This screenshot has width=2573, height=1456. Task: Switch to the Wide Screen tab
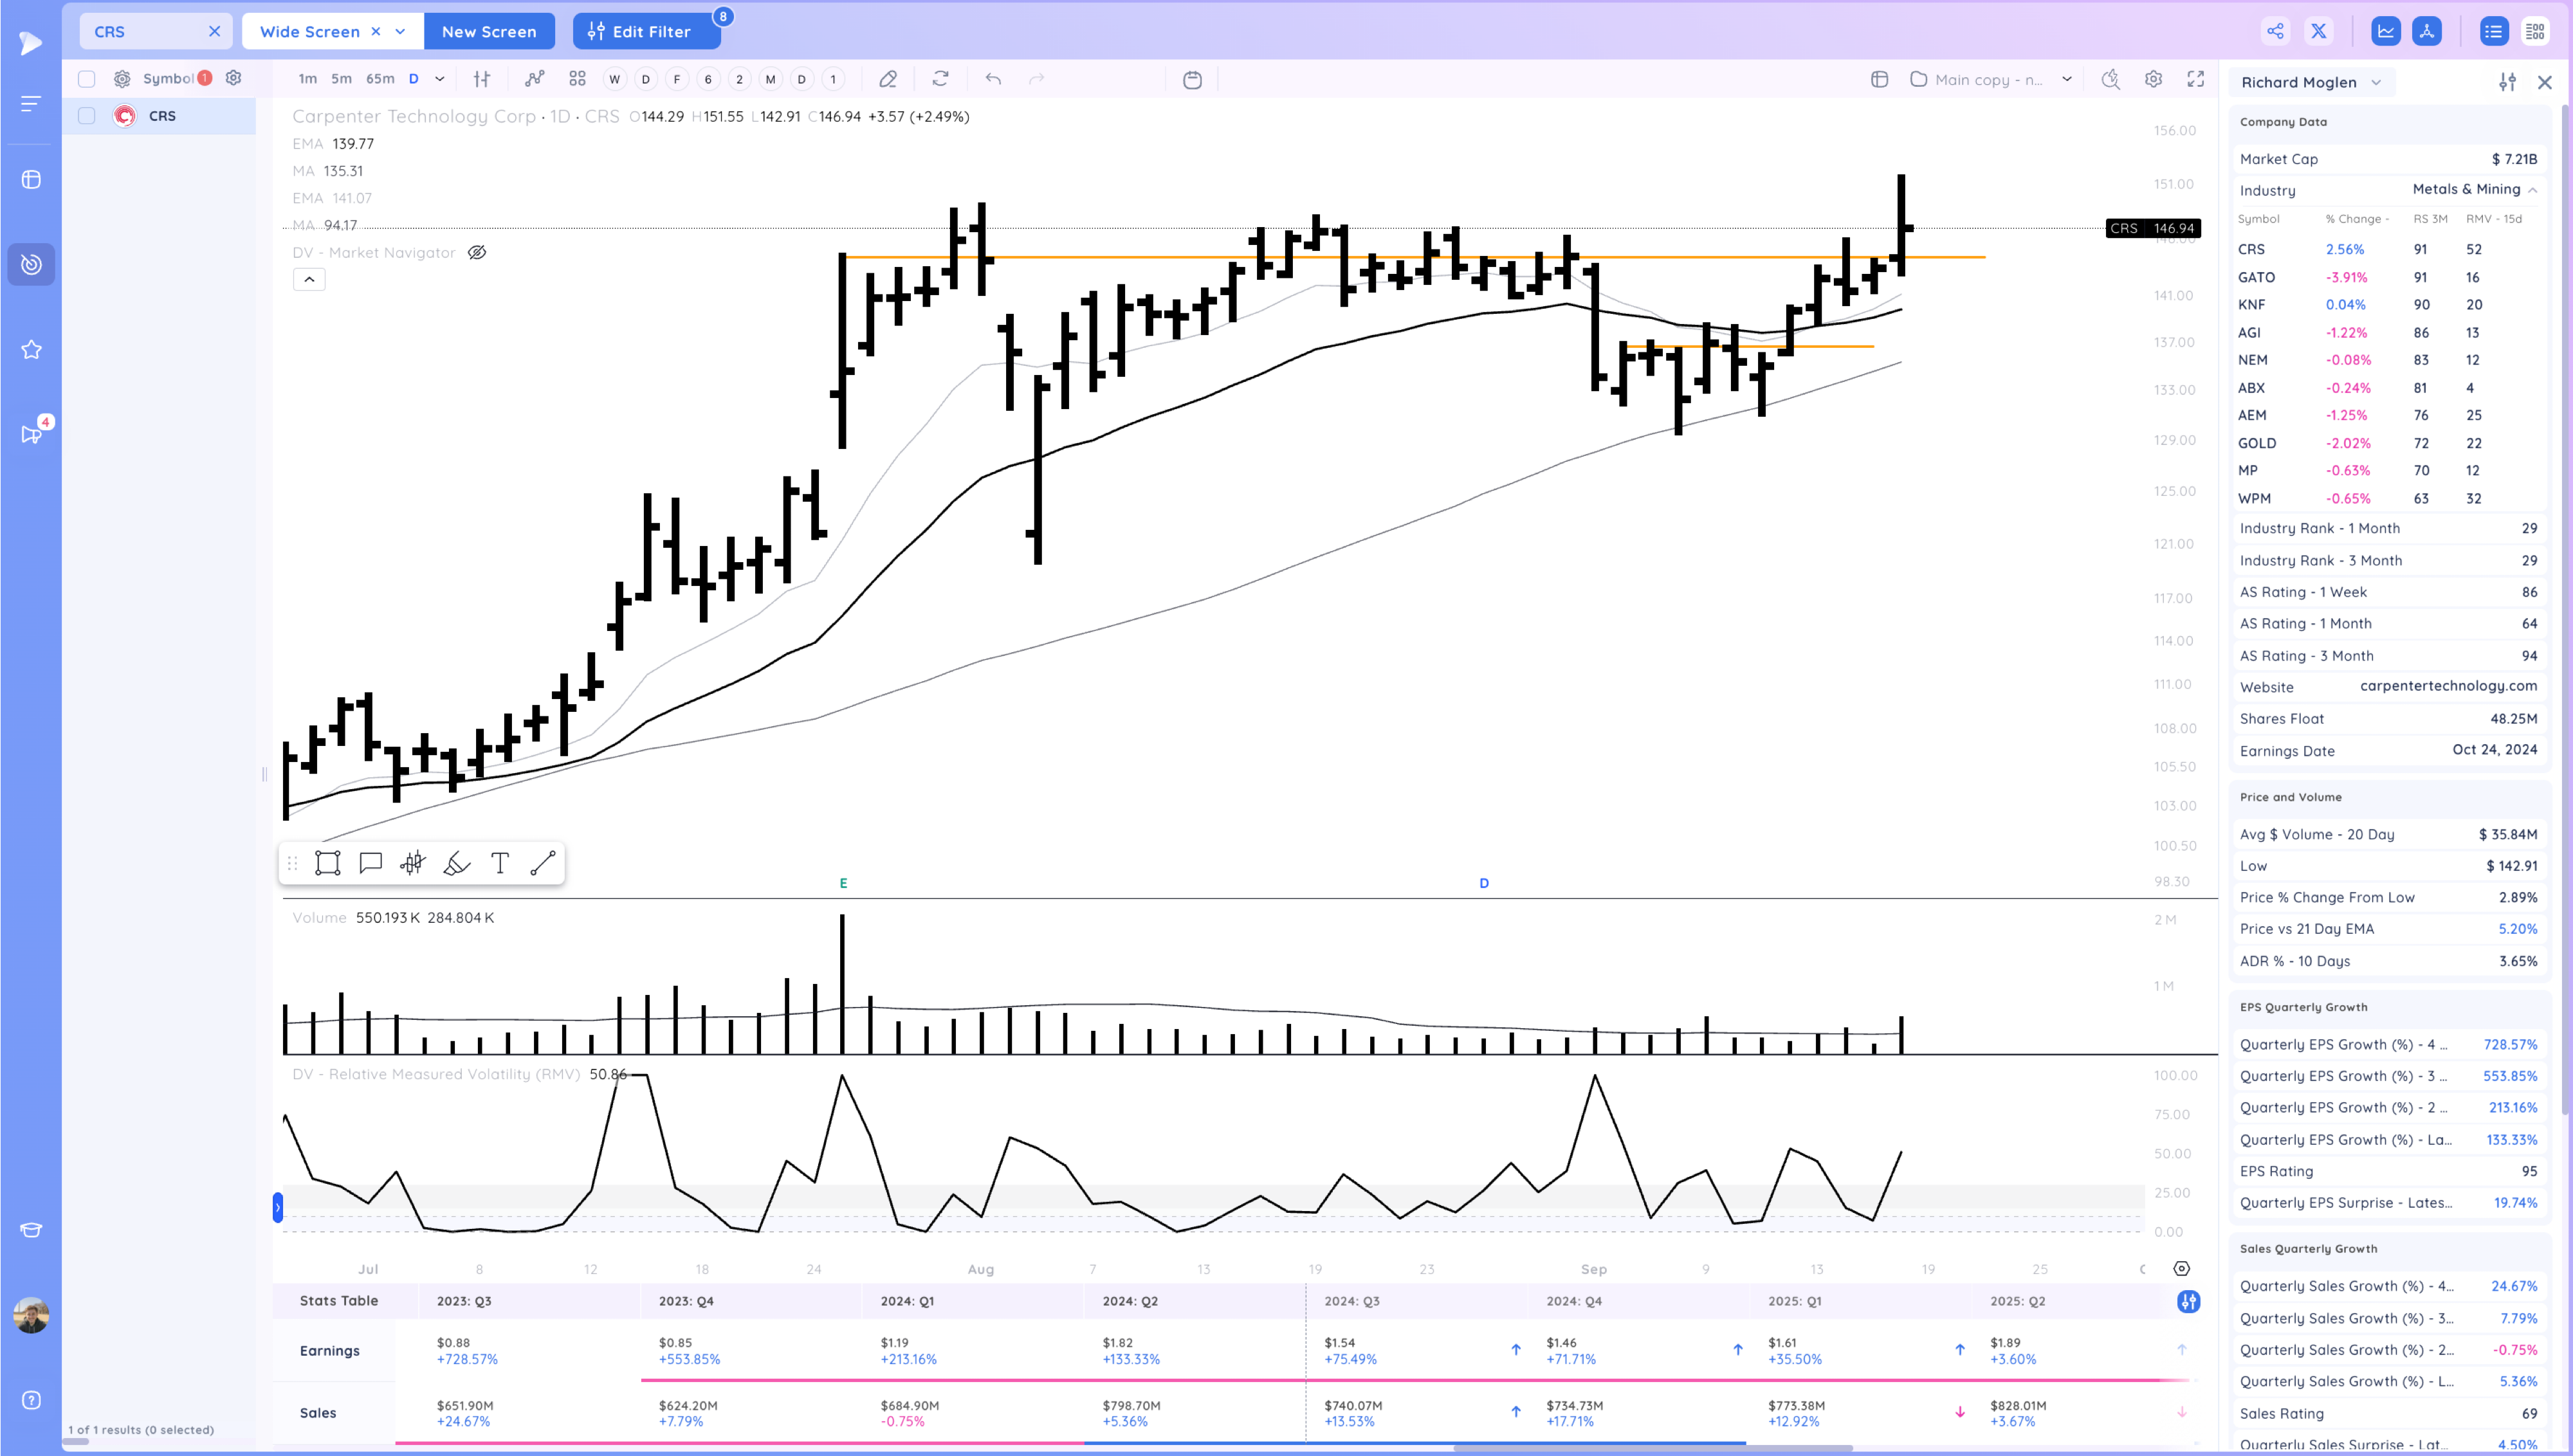(310, 32)
